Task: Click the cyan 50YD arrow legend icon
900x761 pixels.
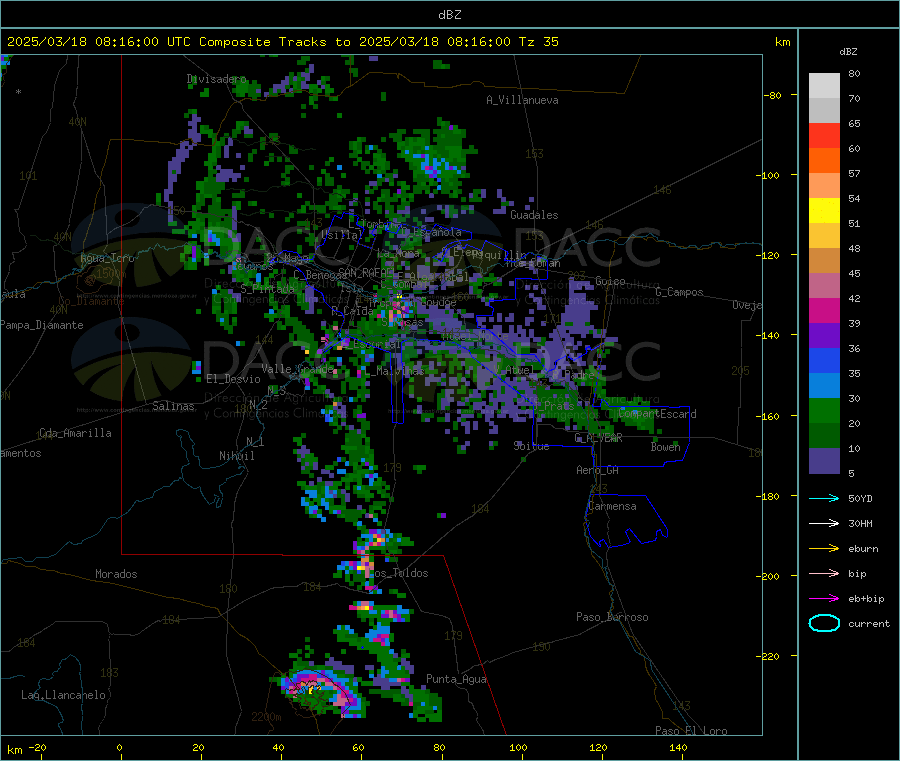Action: pos(824,498)
